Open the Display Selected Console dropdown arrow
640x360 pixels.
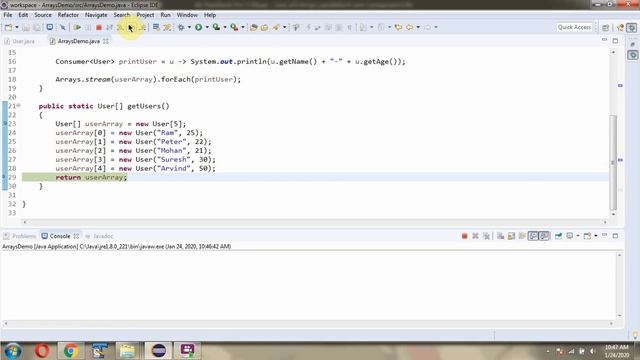(578, 236)
